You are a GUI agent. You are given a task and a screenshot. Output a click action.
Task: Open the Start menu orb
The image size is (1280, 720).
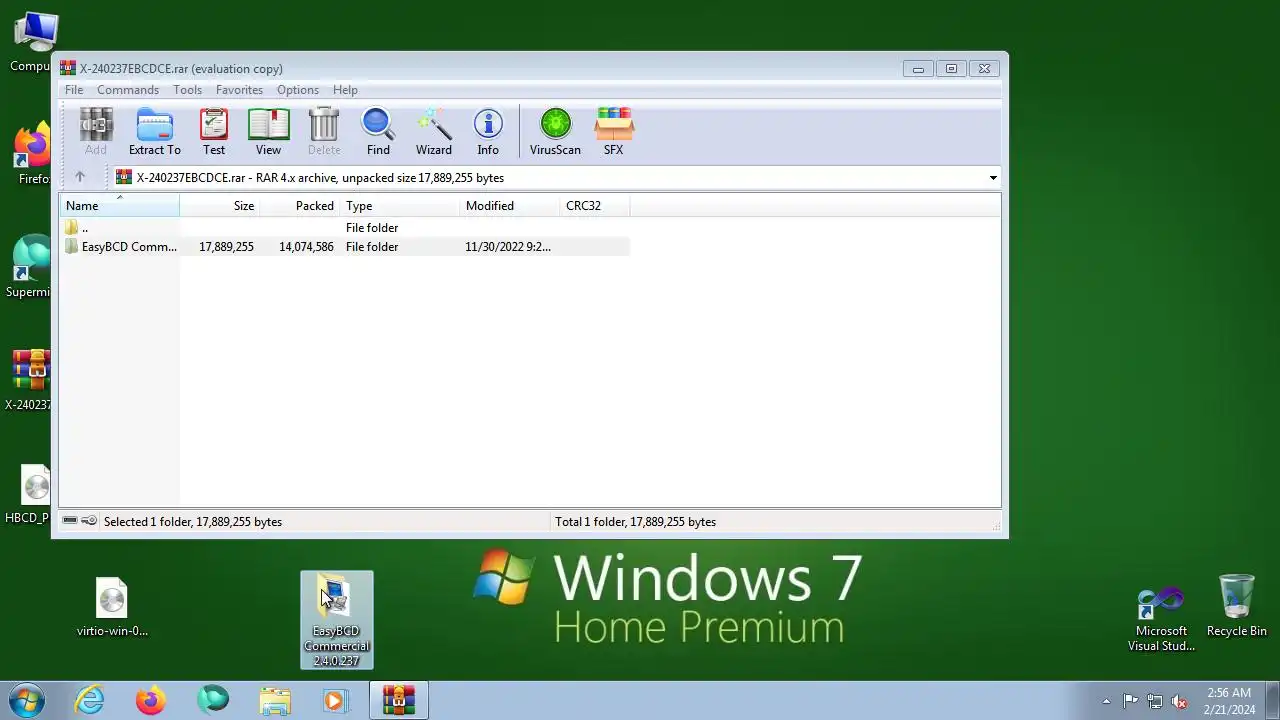(27, 700)
